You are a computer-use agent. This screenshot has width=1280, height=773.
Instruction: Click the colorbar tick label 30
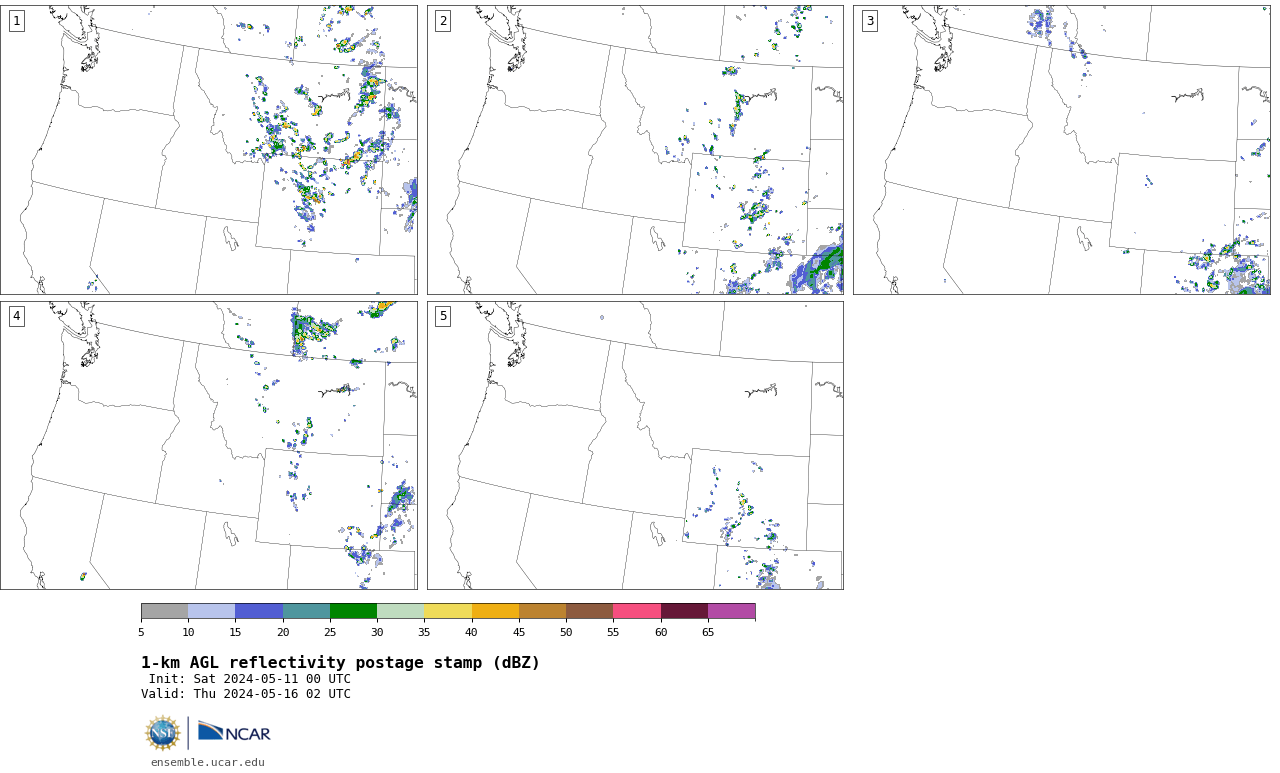tap(377, 632)
